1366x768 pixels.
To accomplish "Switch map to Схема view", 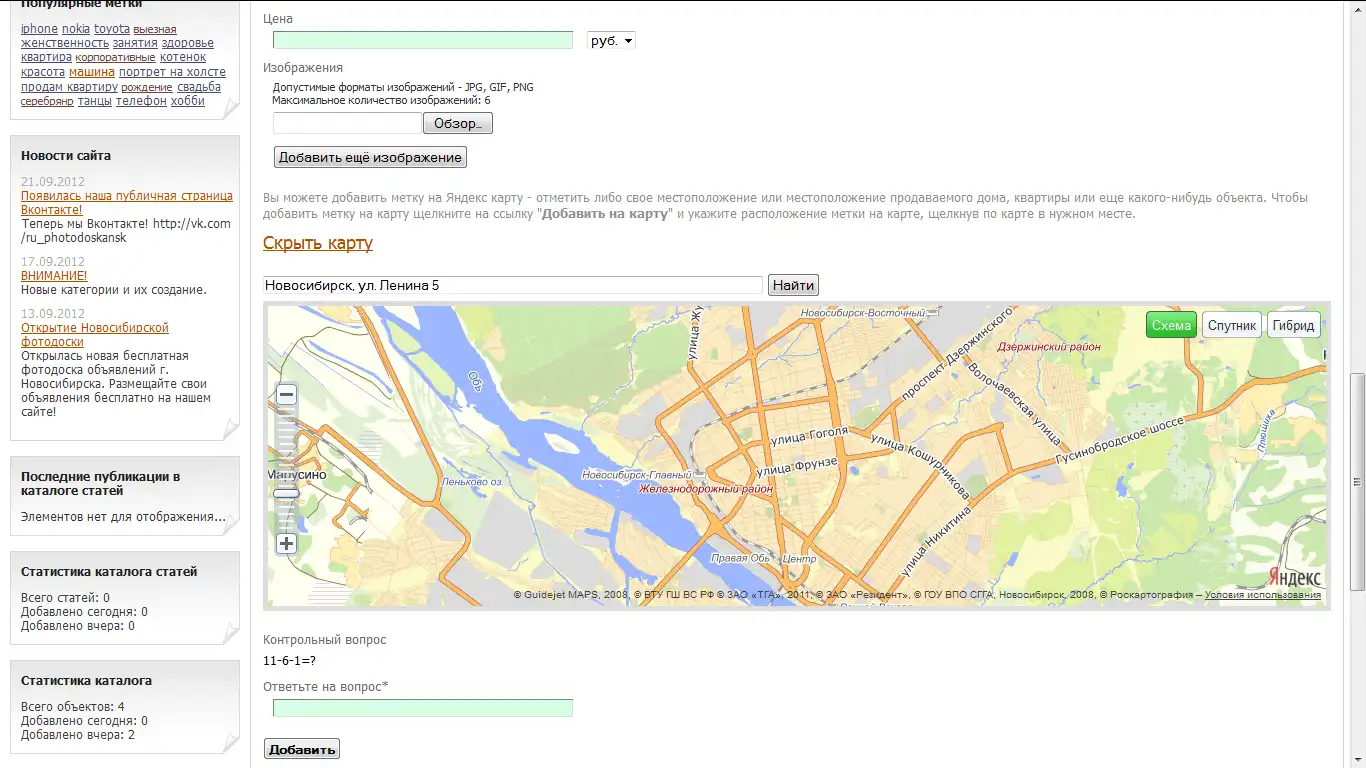I will click(1171, 325).
